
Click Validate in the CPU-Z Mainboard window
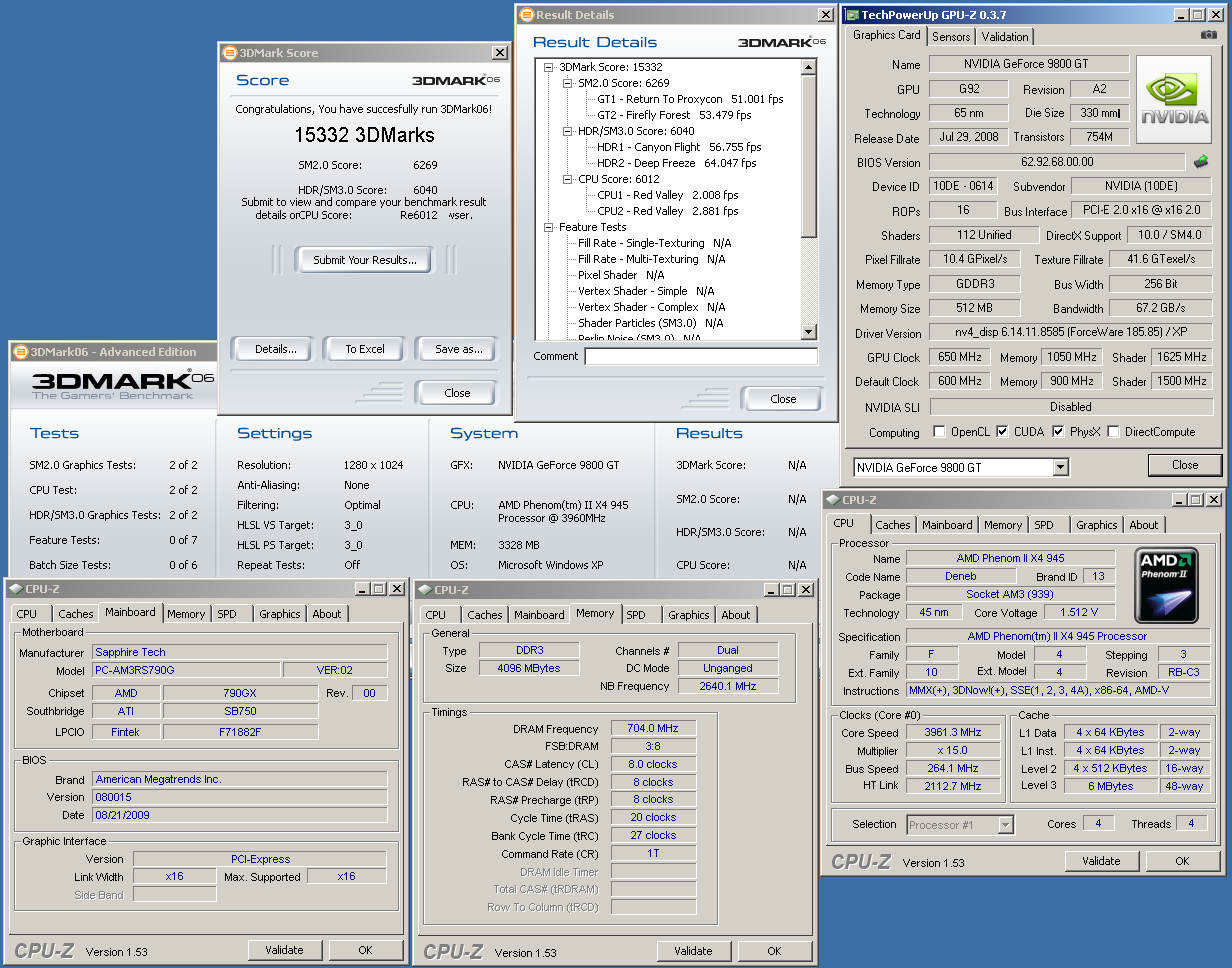tap(284, 950)
